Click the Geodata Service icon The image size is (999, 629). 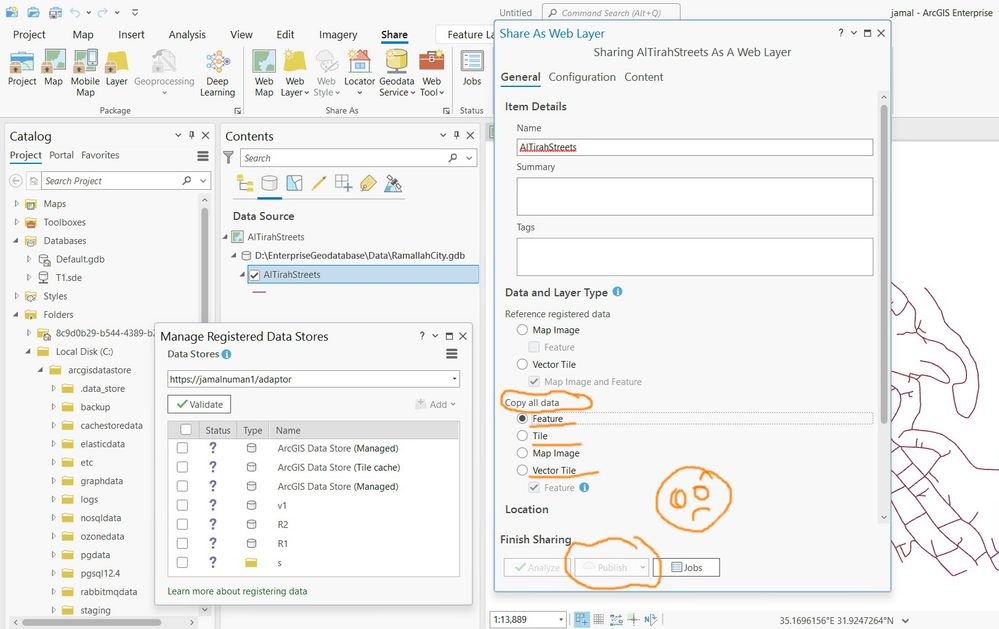coord(396,62)
